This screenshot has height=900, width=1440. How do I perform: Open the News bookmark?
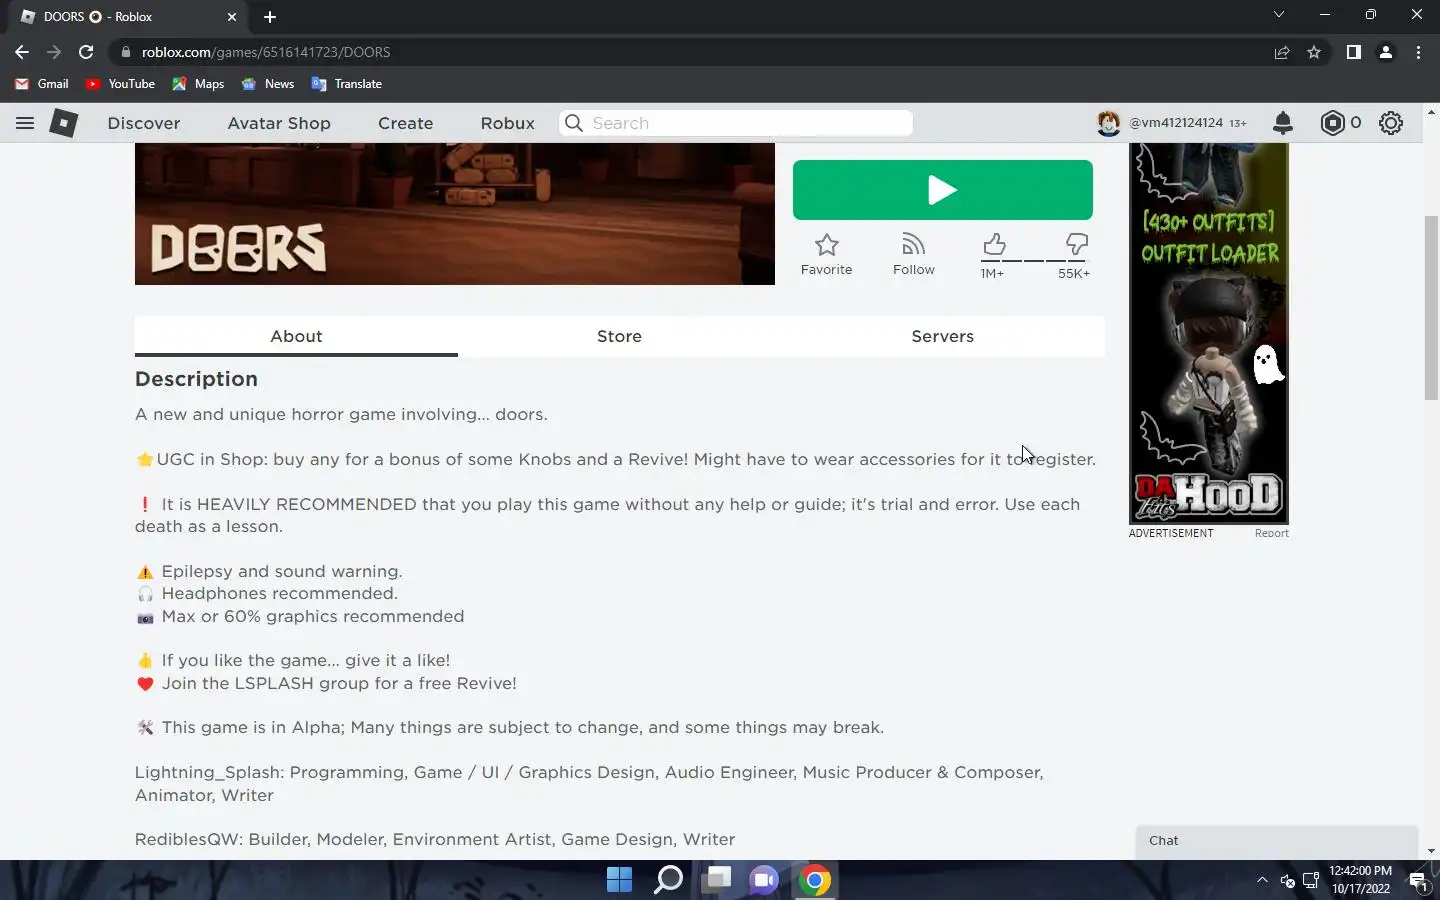pos(268,84)
